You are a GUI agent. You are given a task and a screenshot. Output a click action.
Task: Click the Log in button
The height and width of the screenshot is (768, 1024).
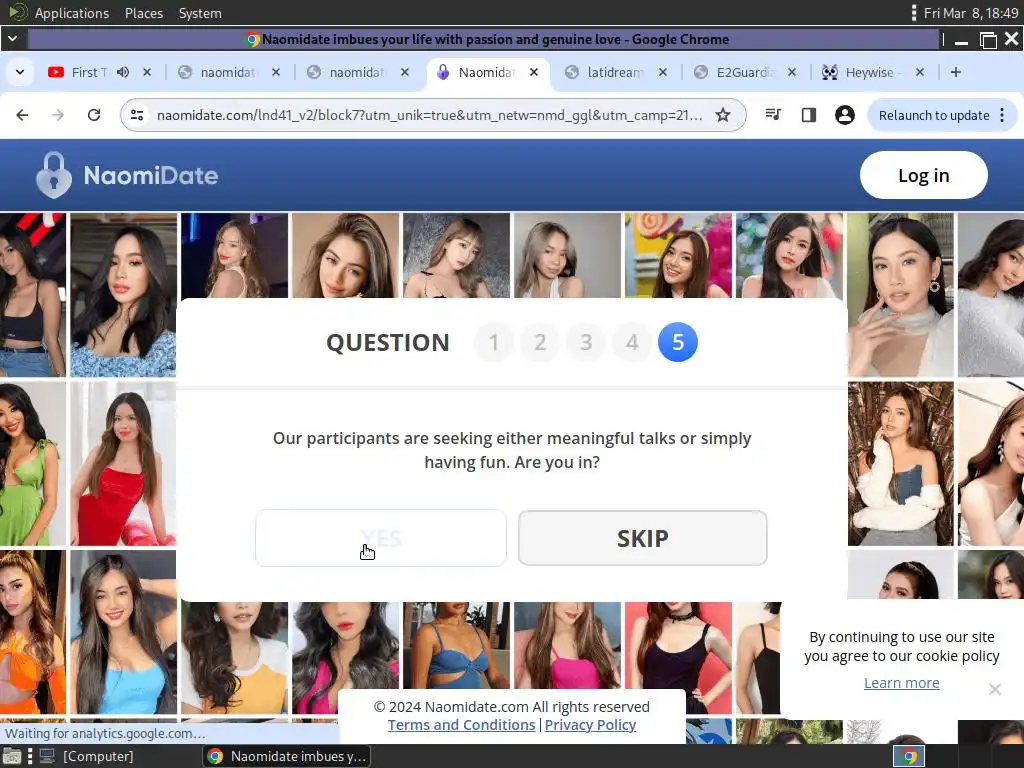click(923, 175)
